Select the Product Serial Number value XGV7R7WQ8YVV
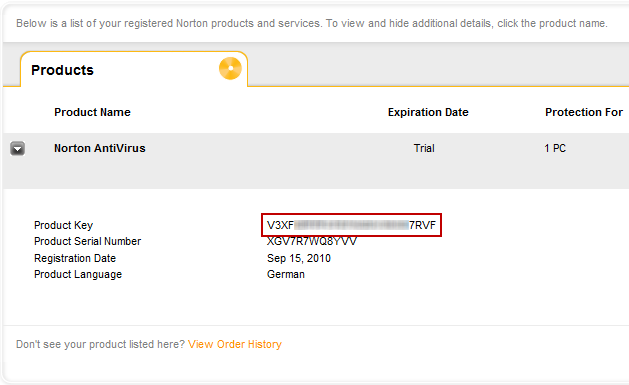The image size is (629, 385). [x=312, y=241]
